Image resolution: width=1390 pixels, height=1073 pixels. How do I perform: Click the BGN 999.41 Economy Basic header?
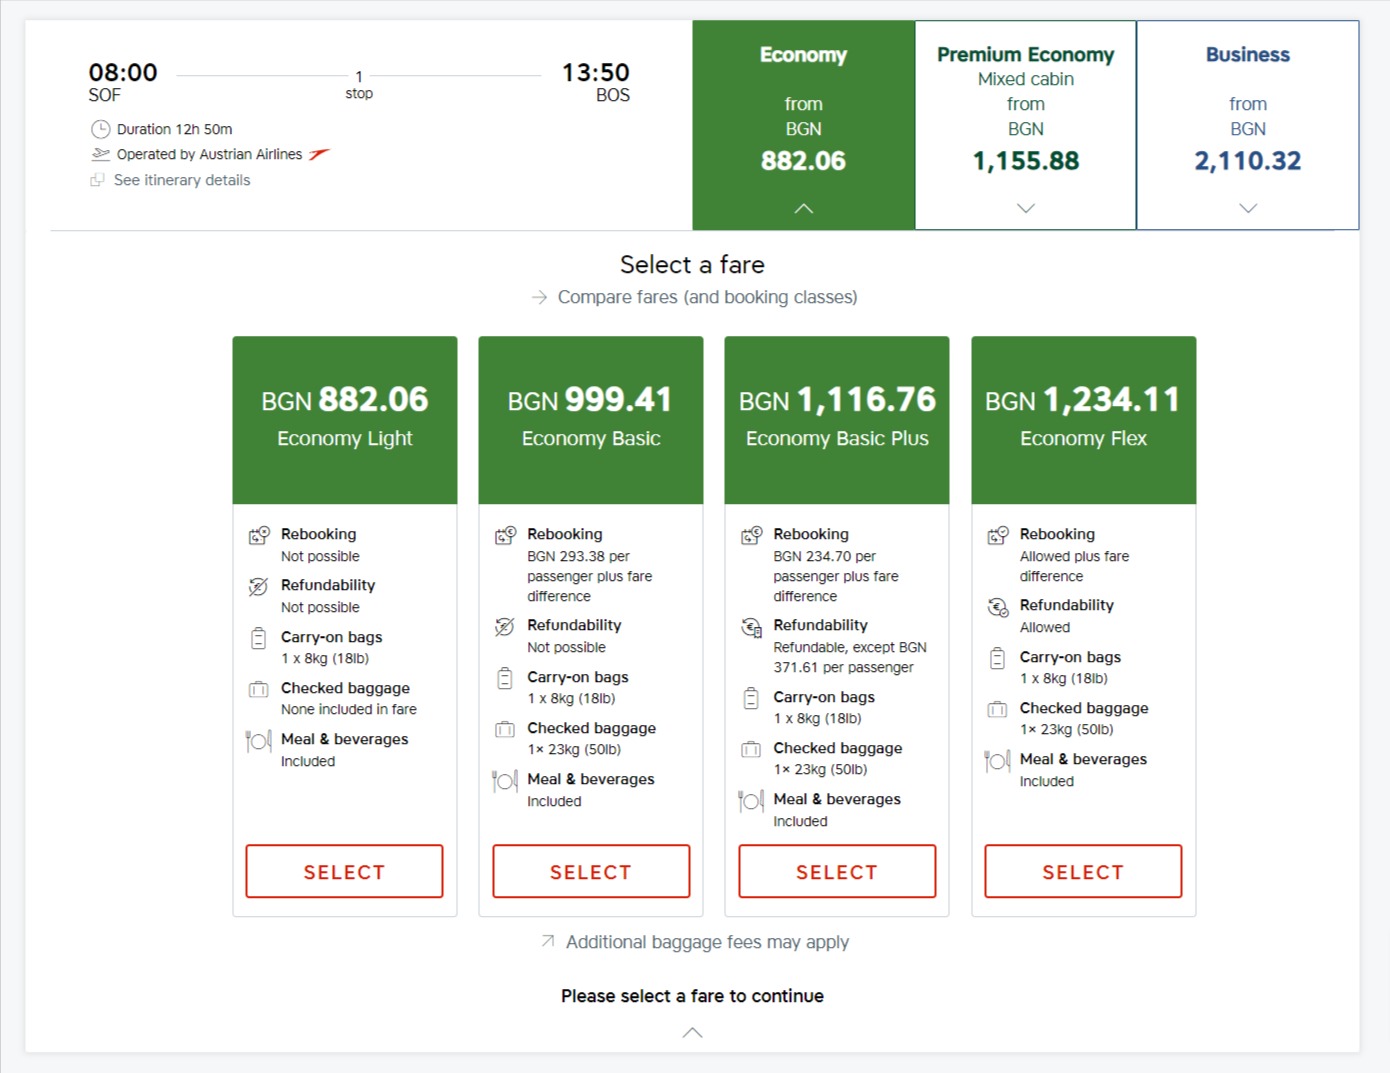(x=591, y=420)
